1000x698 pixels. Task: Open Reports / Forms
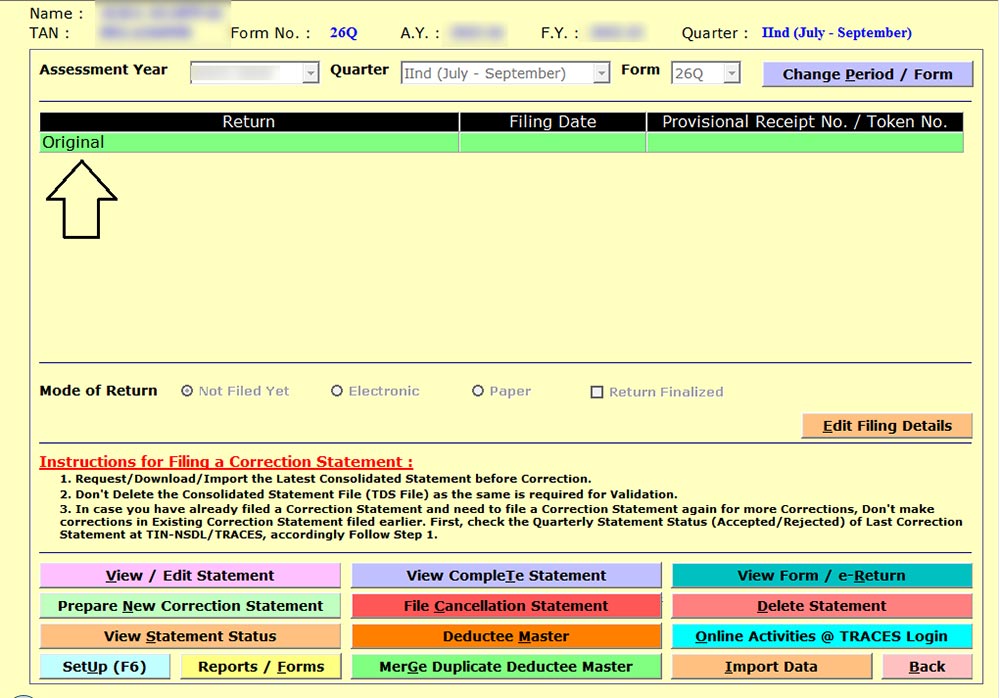[x=261, y=667]
